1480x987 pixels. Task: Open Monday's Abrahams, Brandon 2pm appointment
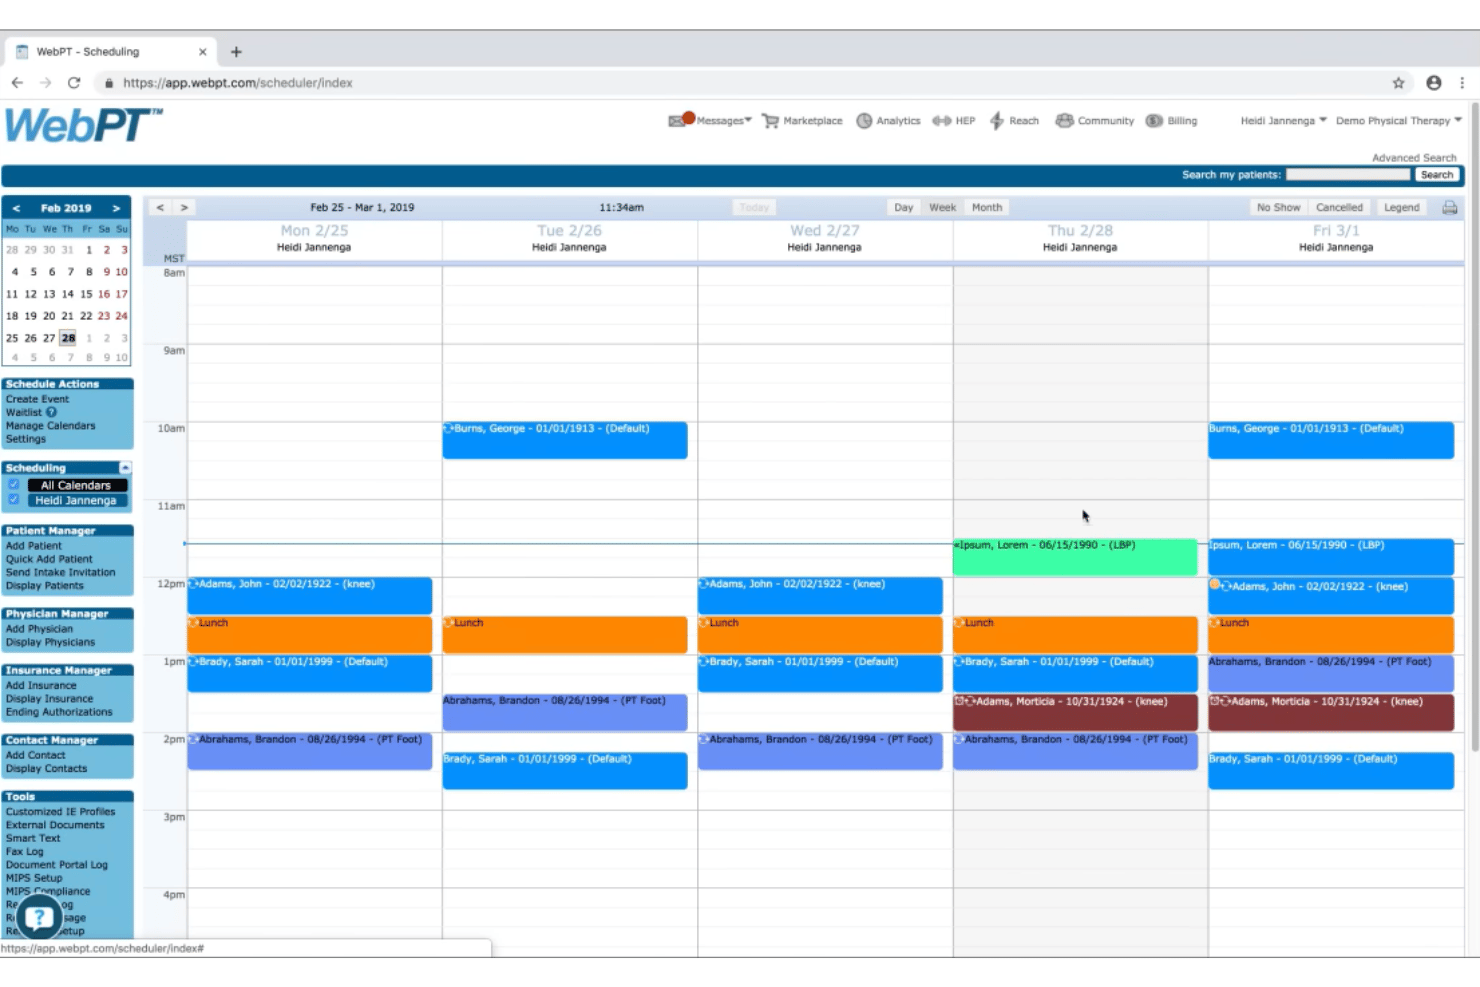pos(309,751)
